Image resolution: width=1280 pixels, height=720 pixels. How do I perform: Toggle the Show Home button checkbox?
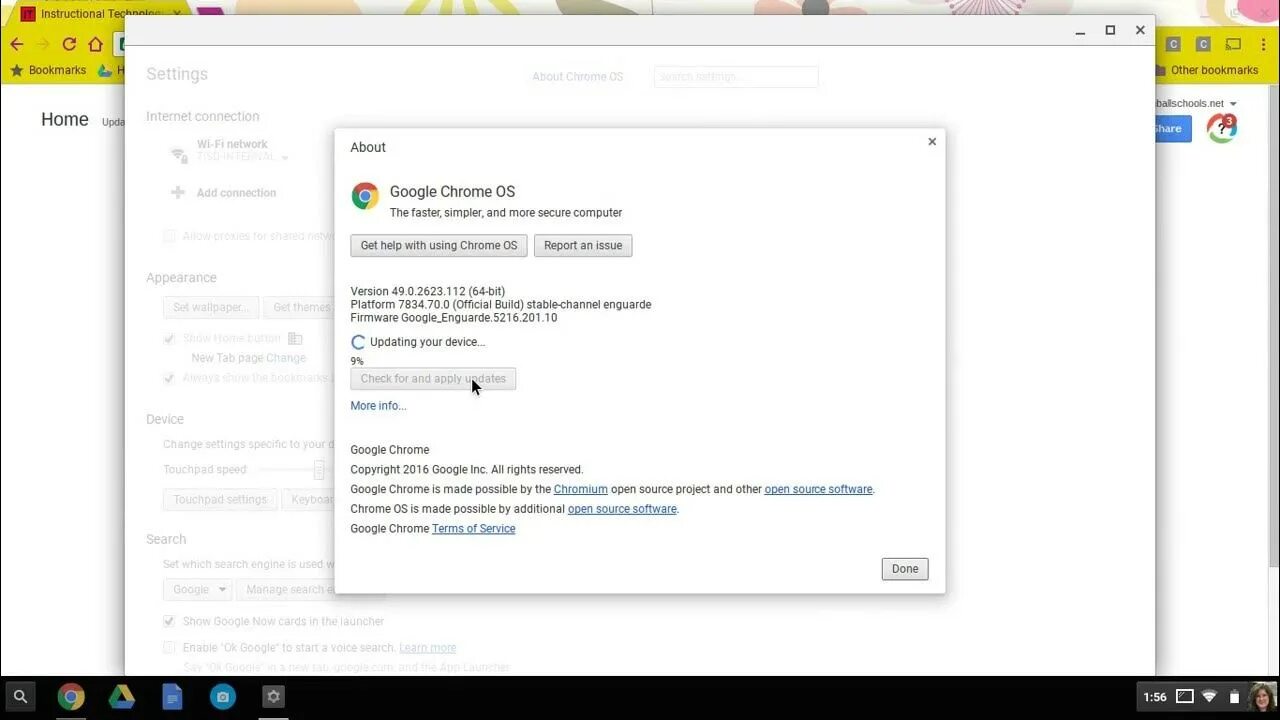point(169,339)
